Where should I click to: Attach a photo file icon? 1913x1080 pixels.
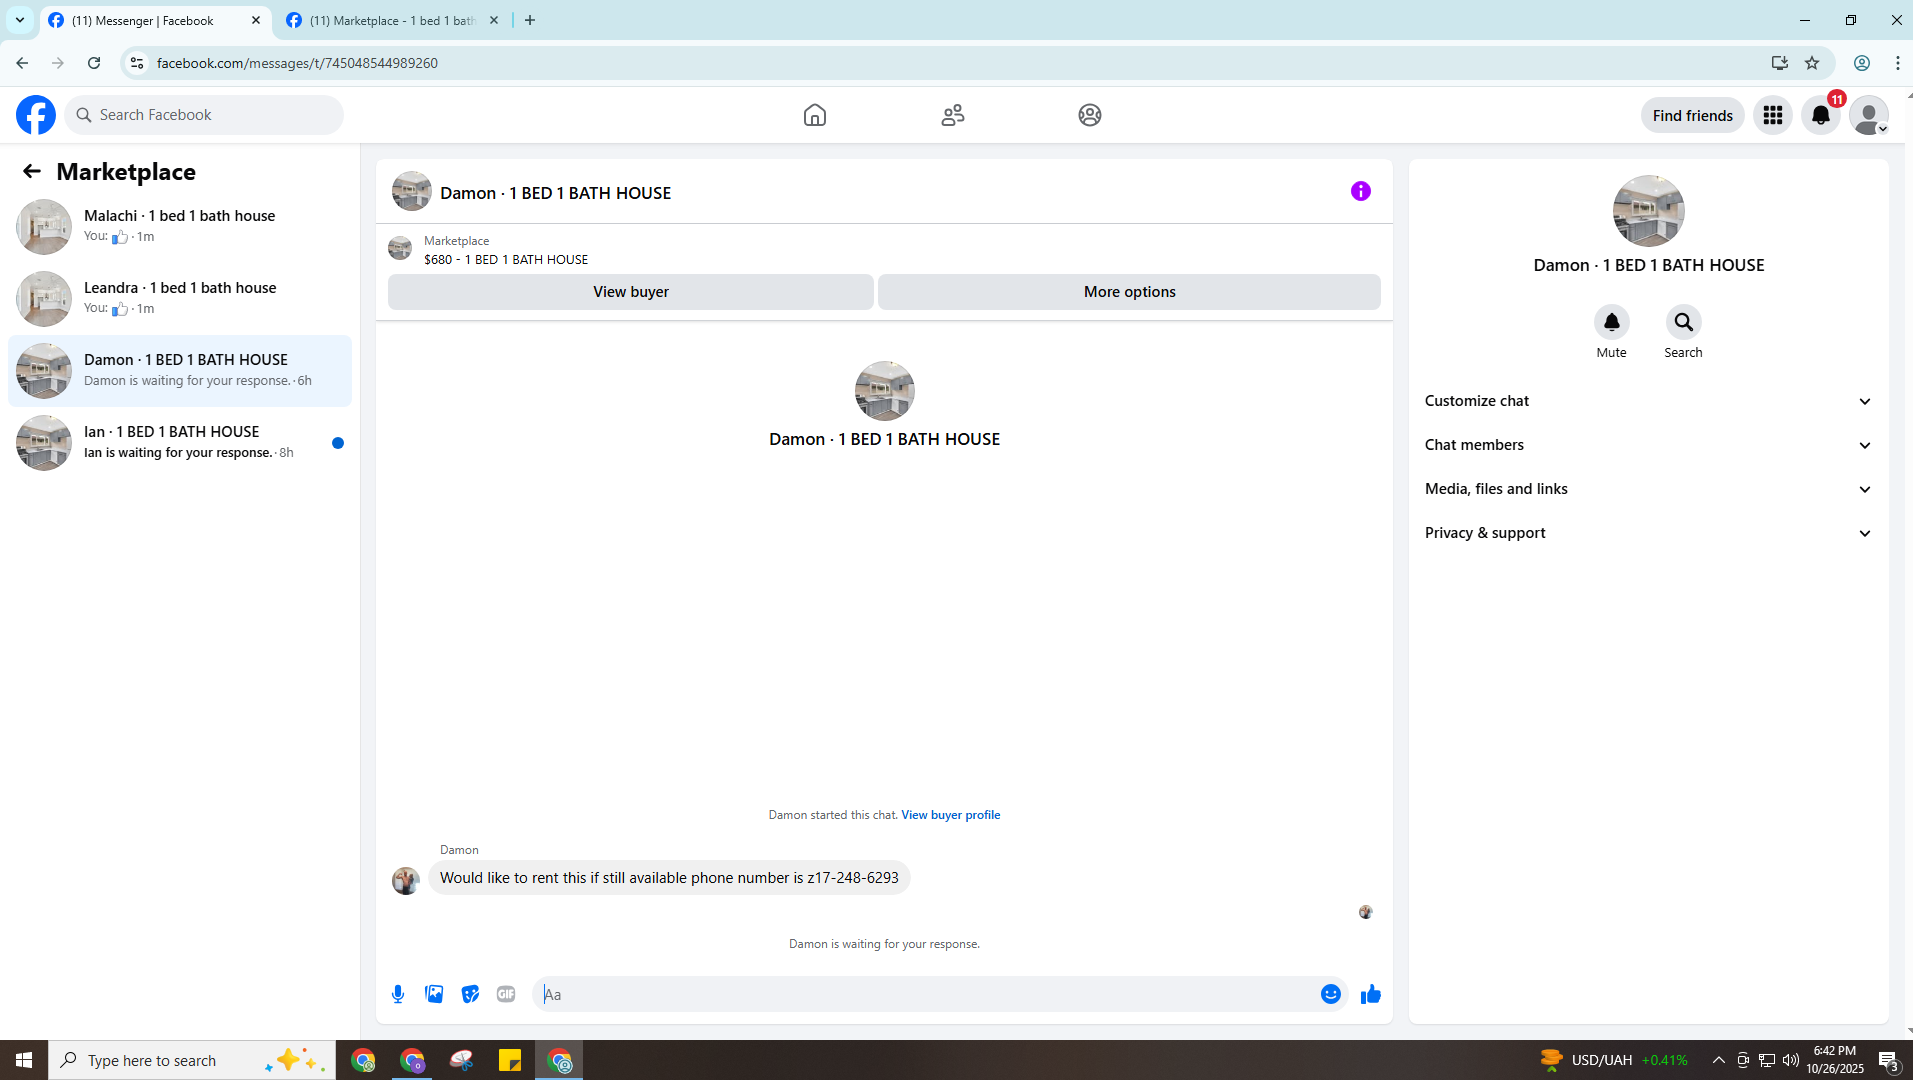pyautogui.click(x=434, y=994)
